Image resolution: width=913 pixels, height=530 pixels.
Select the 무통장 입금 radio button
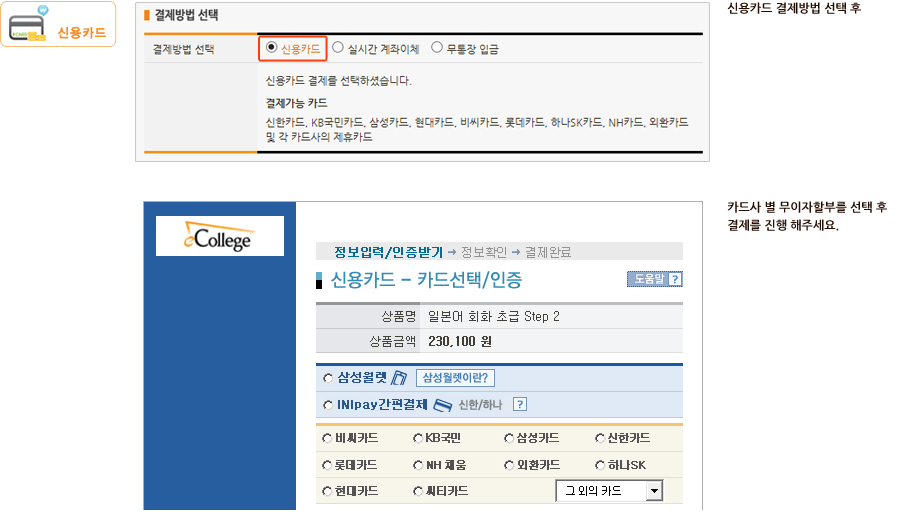437,47
